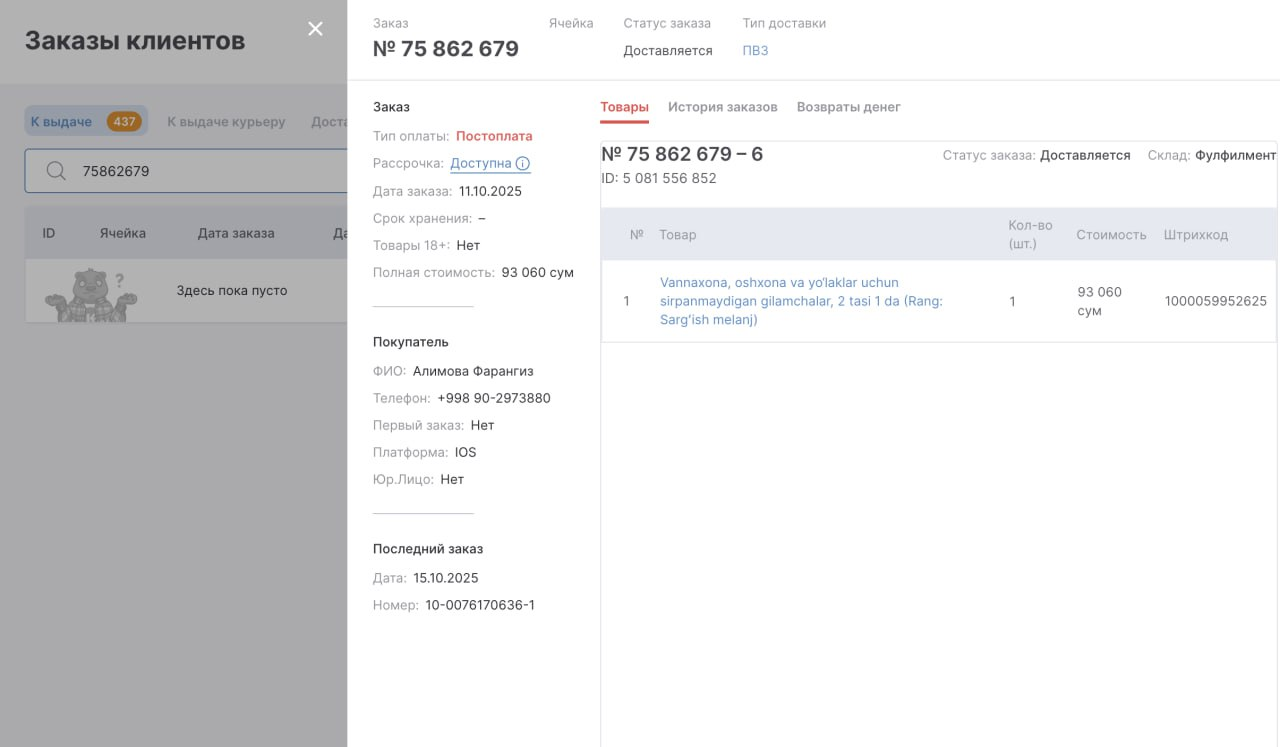1280x747 pixels.
Task: Click the order number № 75 862 679 heading
Action: 446,49
